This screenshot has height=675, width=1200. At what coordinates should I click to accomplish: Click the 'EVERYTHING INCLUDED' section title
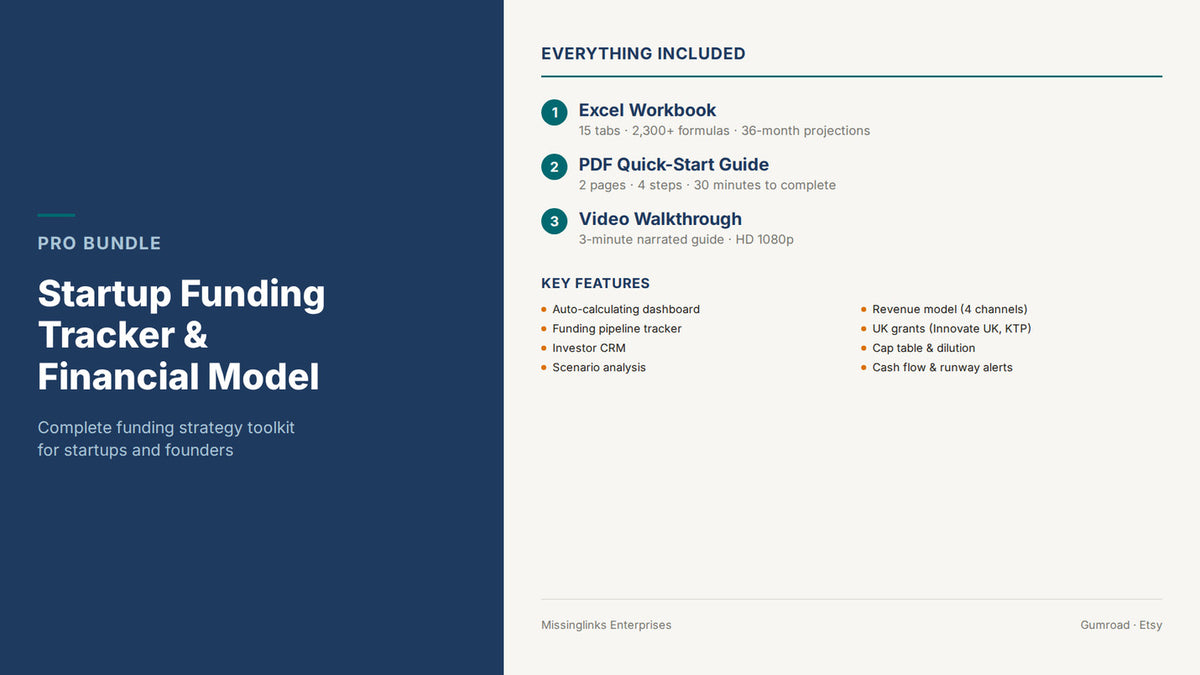[643, 54]
